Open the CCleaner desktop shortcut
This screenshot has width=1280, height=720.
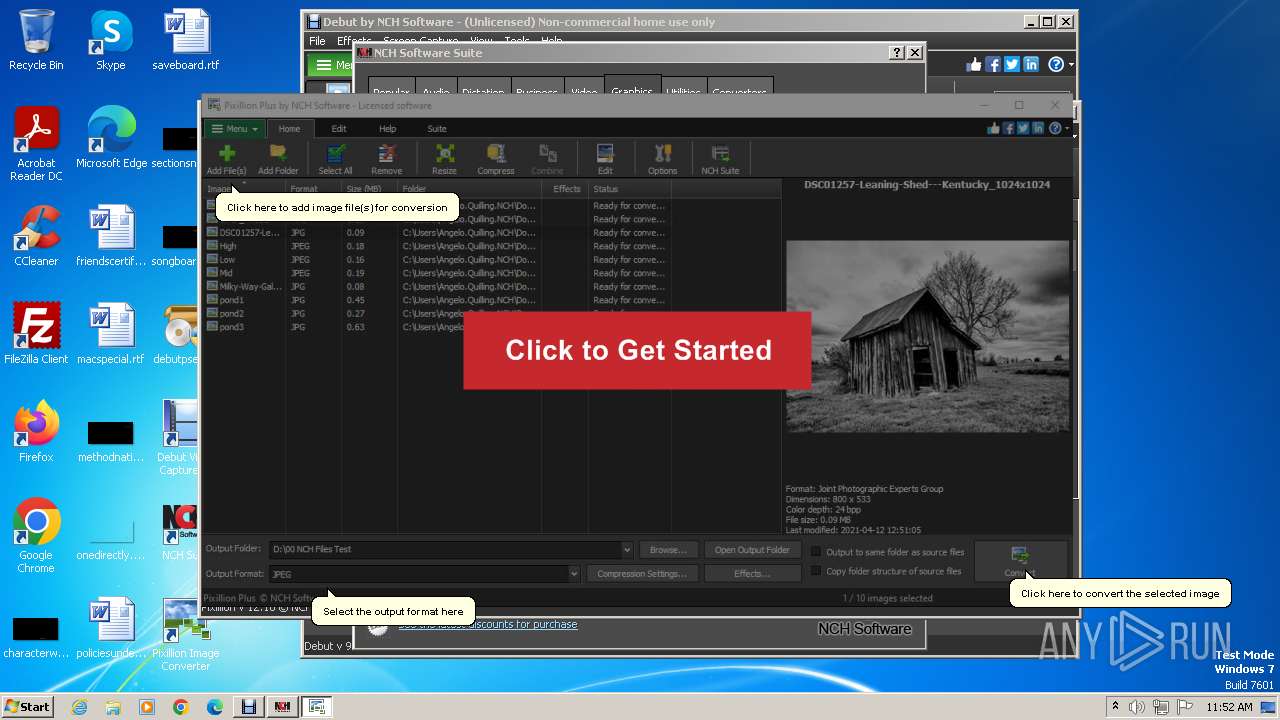pyautogui.click(x=36, y=236)
